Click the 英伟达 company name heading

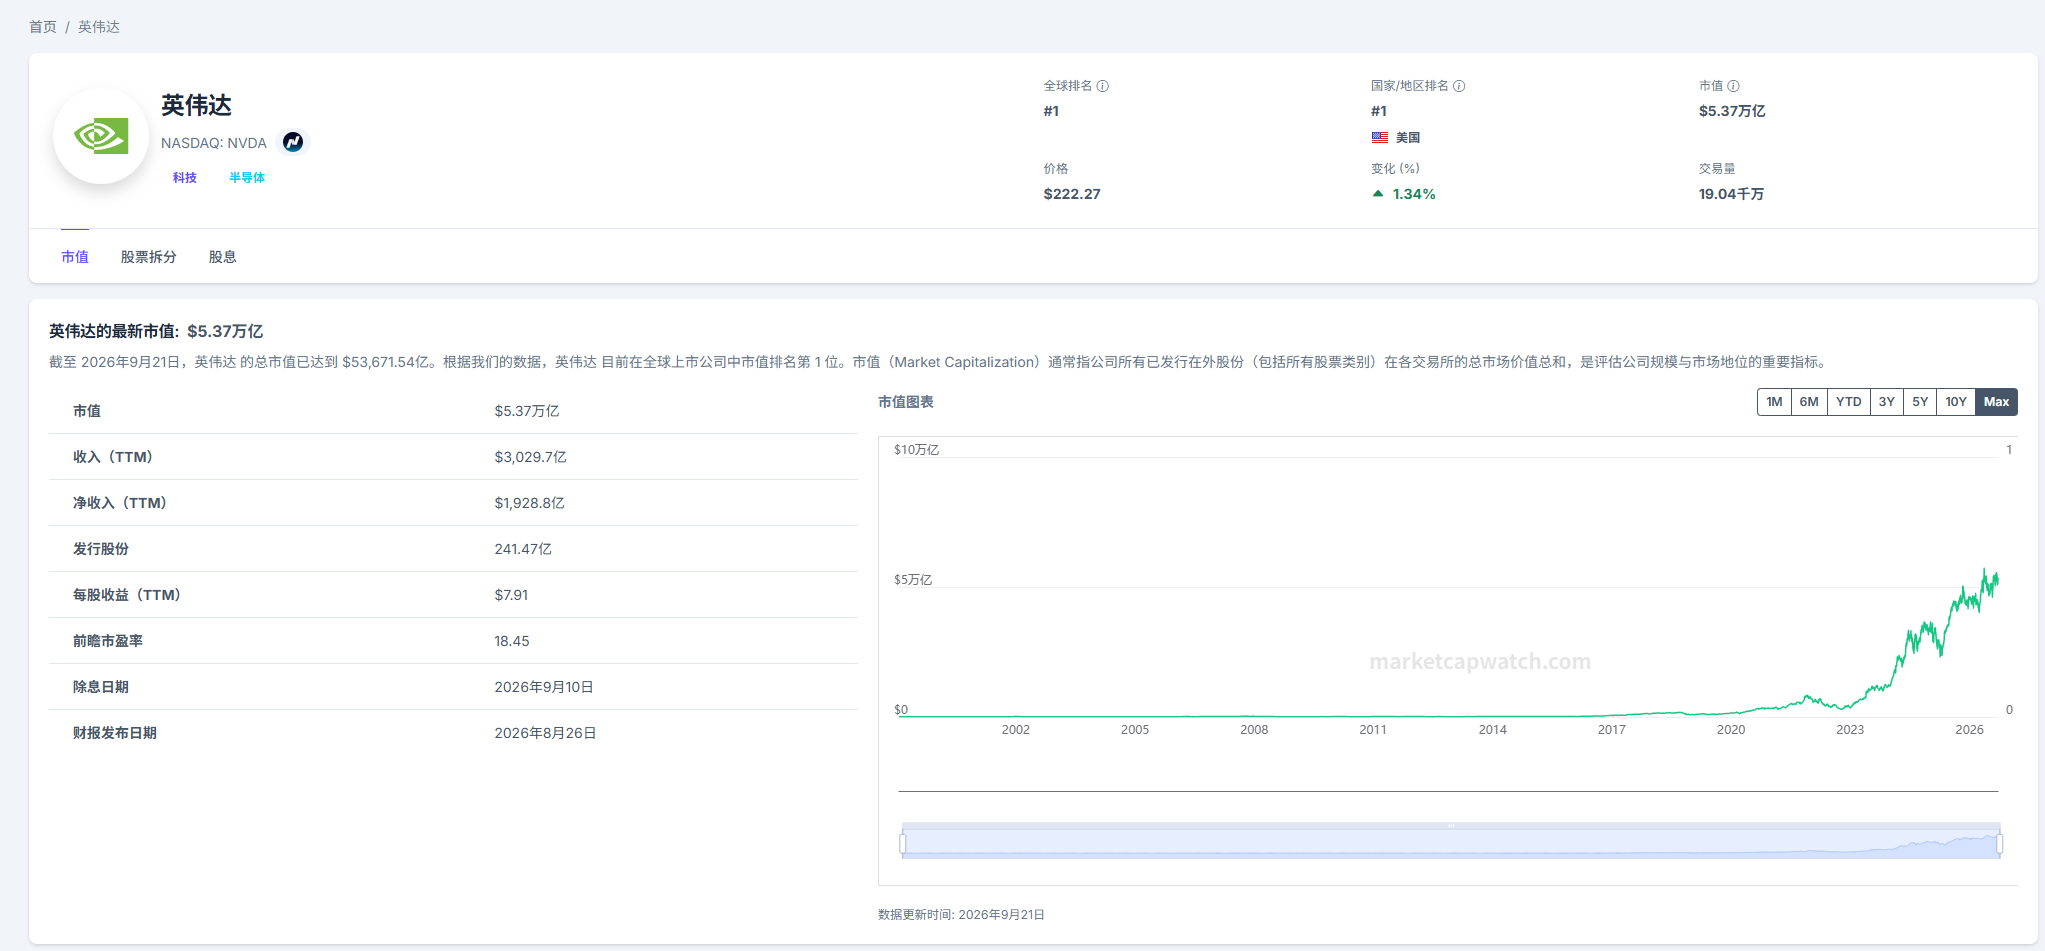(x=196, y=105)
